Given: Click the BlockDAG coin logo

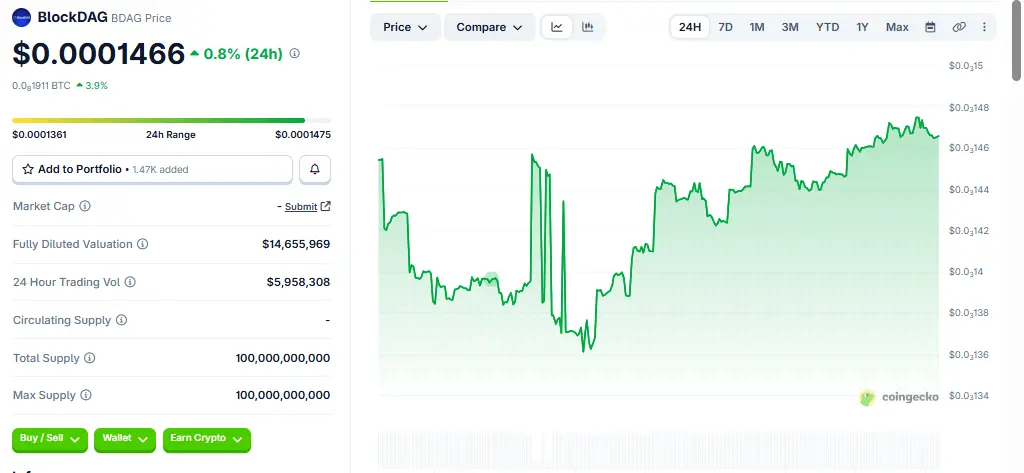Looking at the screenshot, I should pos(22,16).
